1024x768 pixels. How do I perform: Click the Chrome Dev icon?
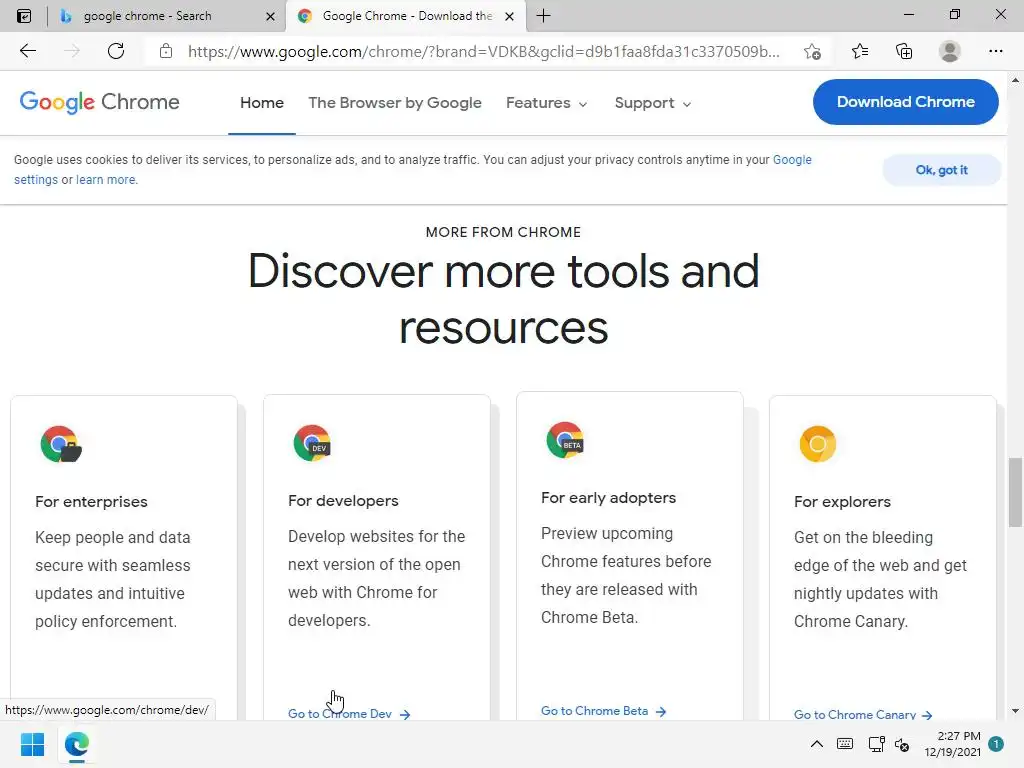312,443
